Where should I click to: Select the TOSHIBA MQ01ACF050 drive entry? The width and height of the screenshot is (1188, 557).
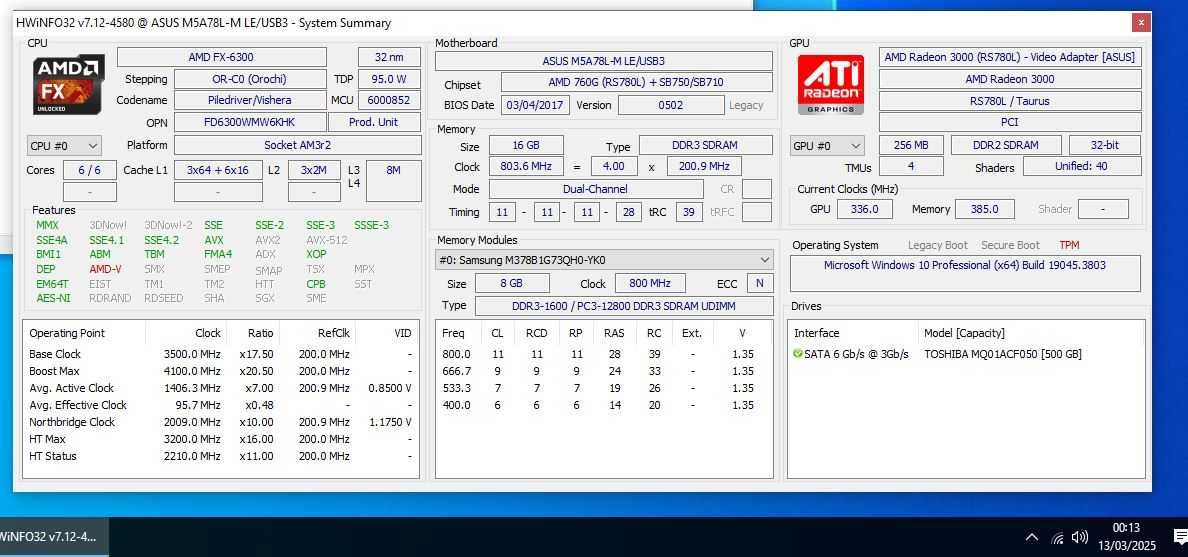pyautogui.click(x=1002, y=354)
